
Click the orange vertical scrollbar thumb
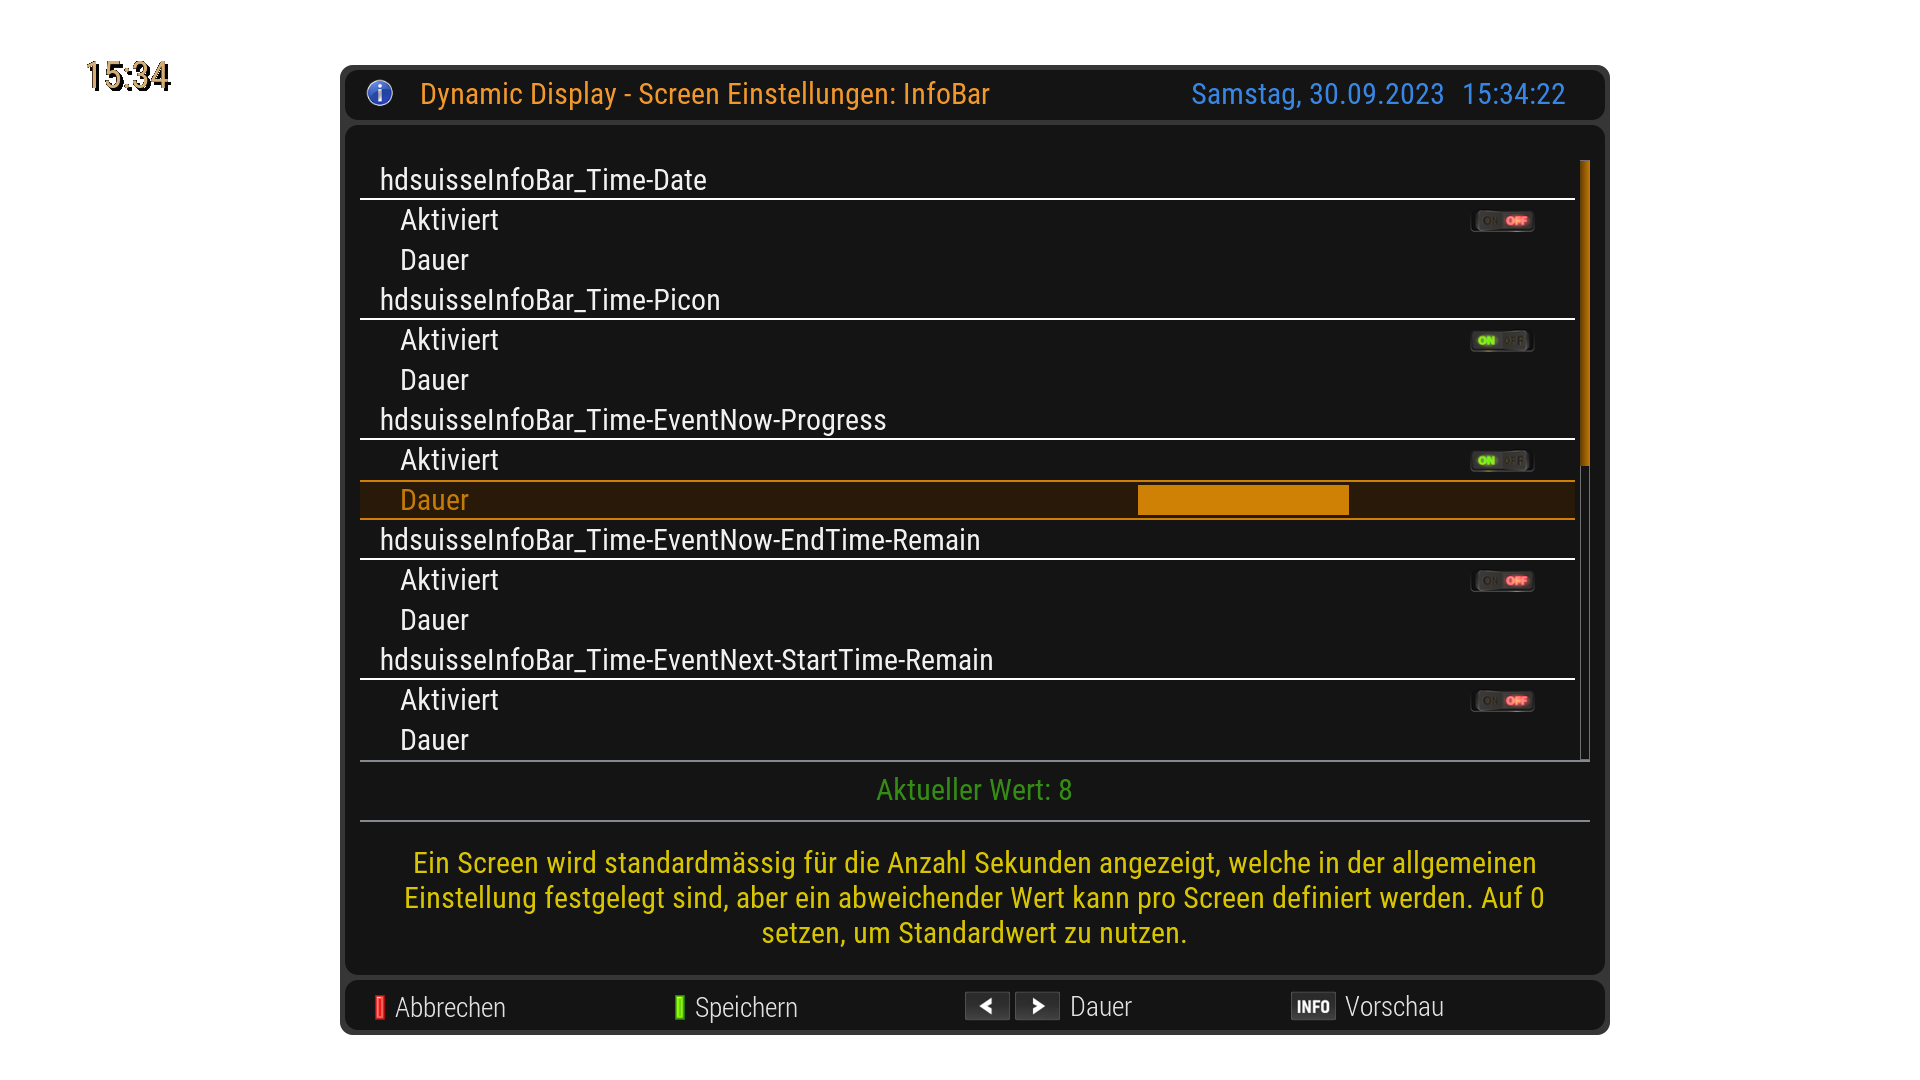click(x=1584, y=312)
